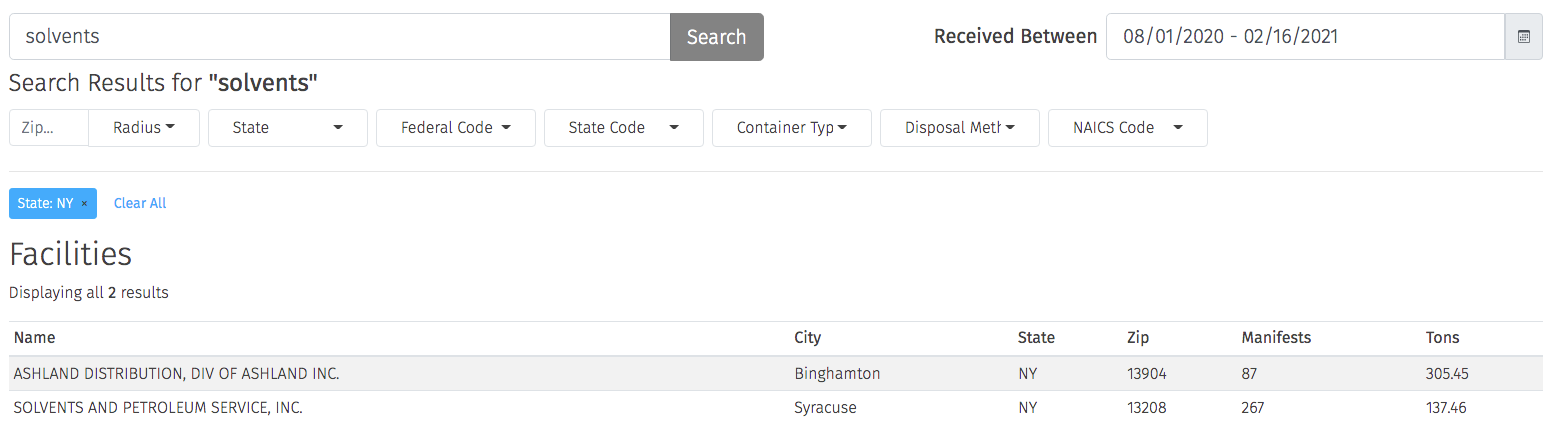This screenshot has height=435, width=1550.
Task: Sort by the Manifests column header
Action: coord(1276,338)
